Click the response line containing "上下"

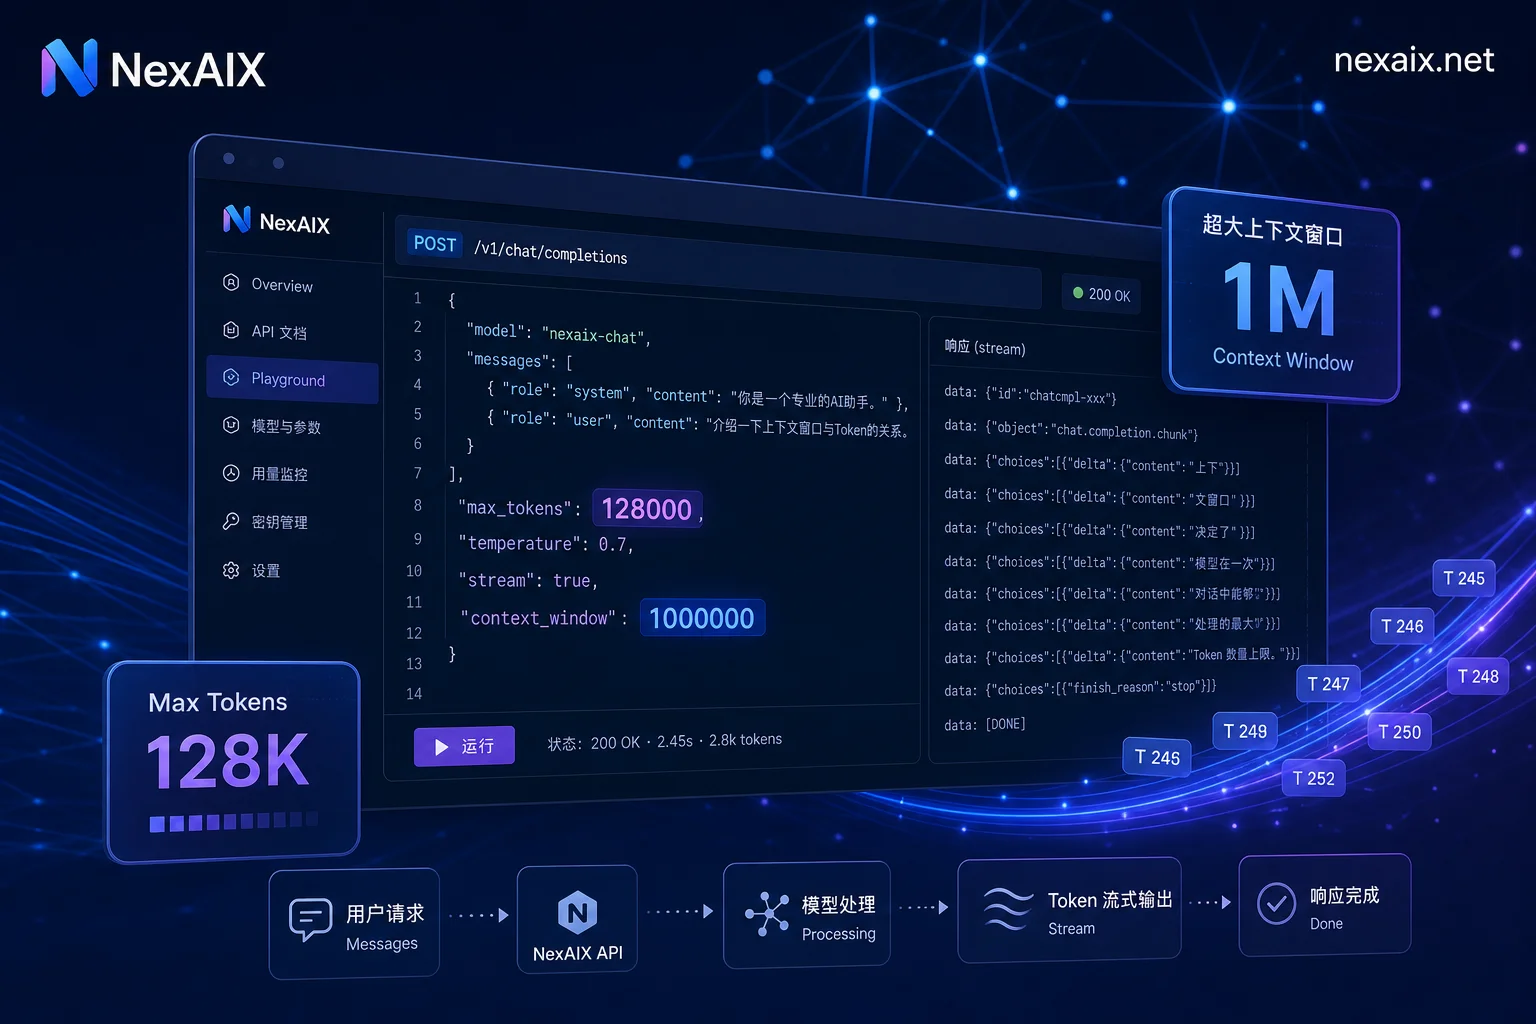click(x=1092, y=464)
